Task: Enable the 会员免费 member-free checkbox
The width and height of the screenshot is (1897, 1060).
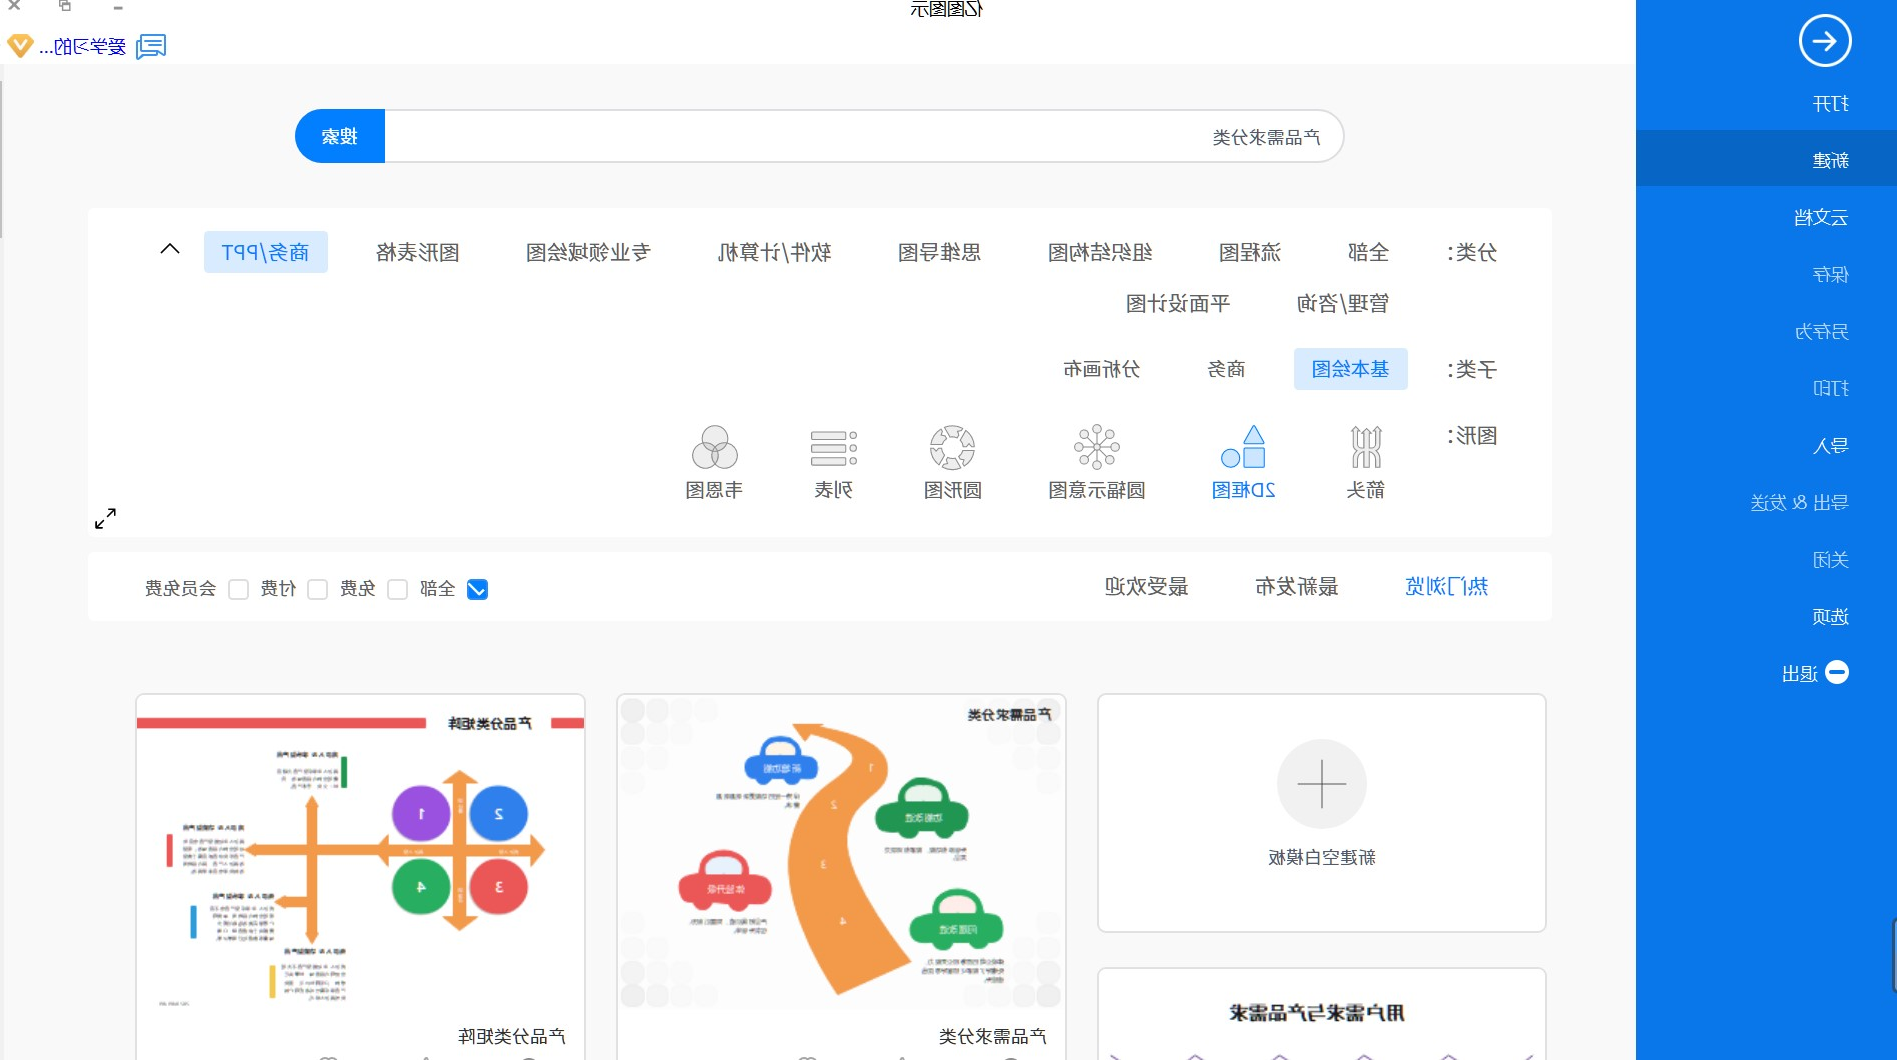Action: tap(238, 589)
